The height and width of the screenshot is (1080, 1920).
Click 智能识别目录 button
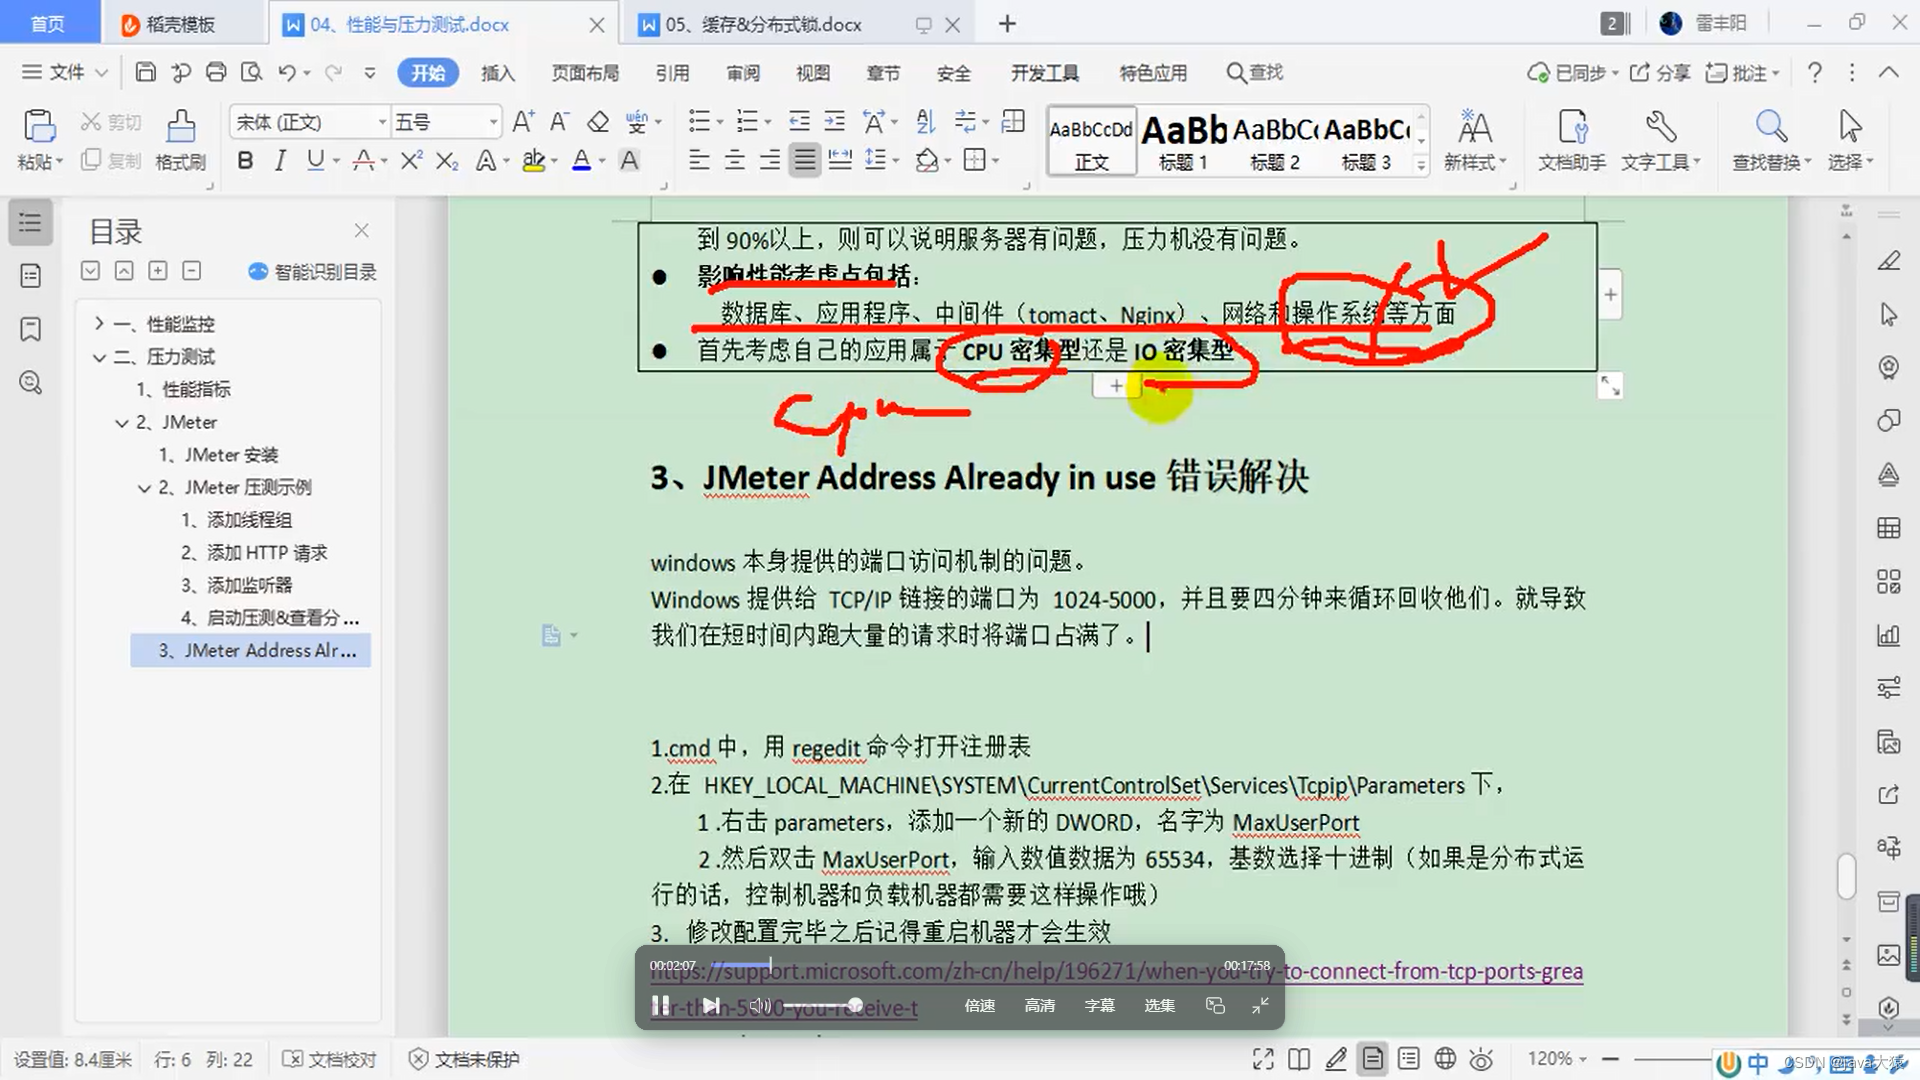tap(312, 271)
